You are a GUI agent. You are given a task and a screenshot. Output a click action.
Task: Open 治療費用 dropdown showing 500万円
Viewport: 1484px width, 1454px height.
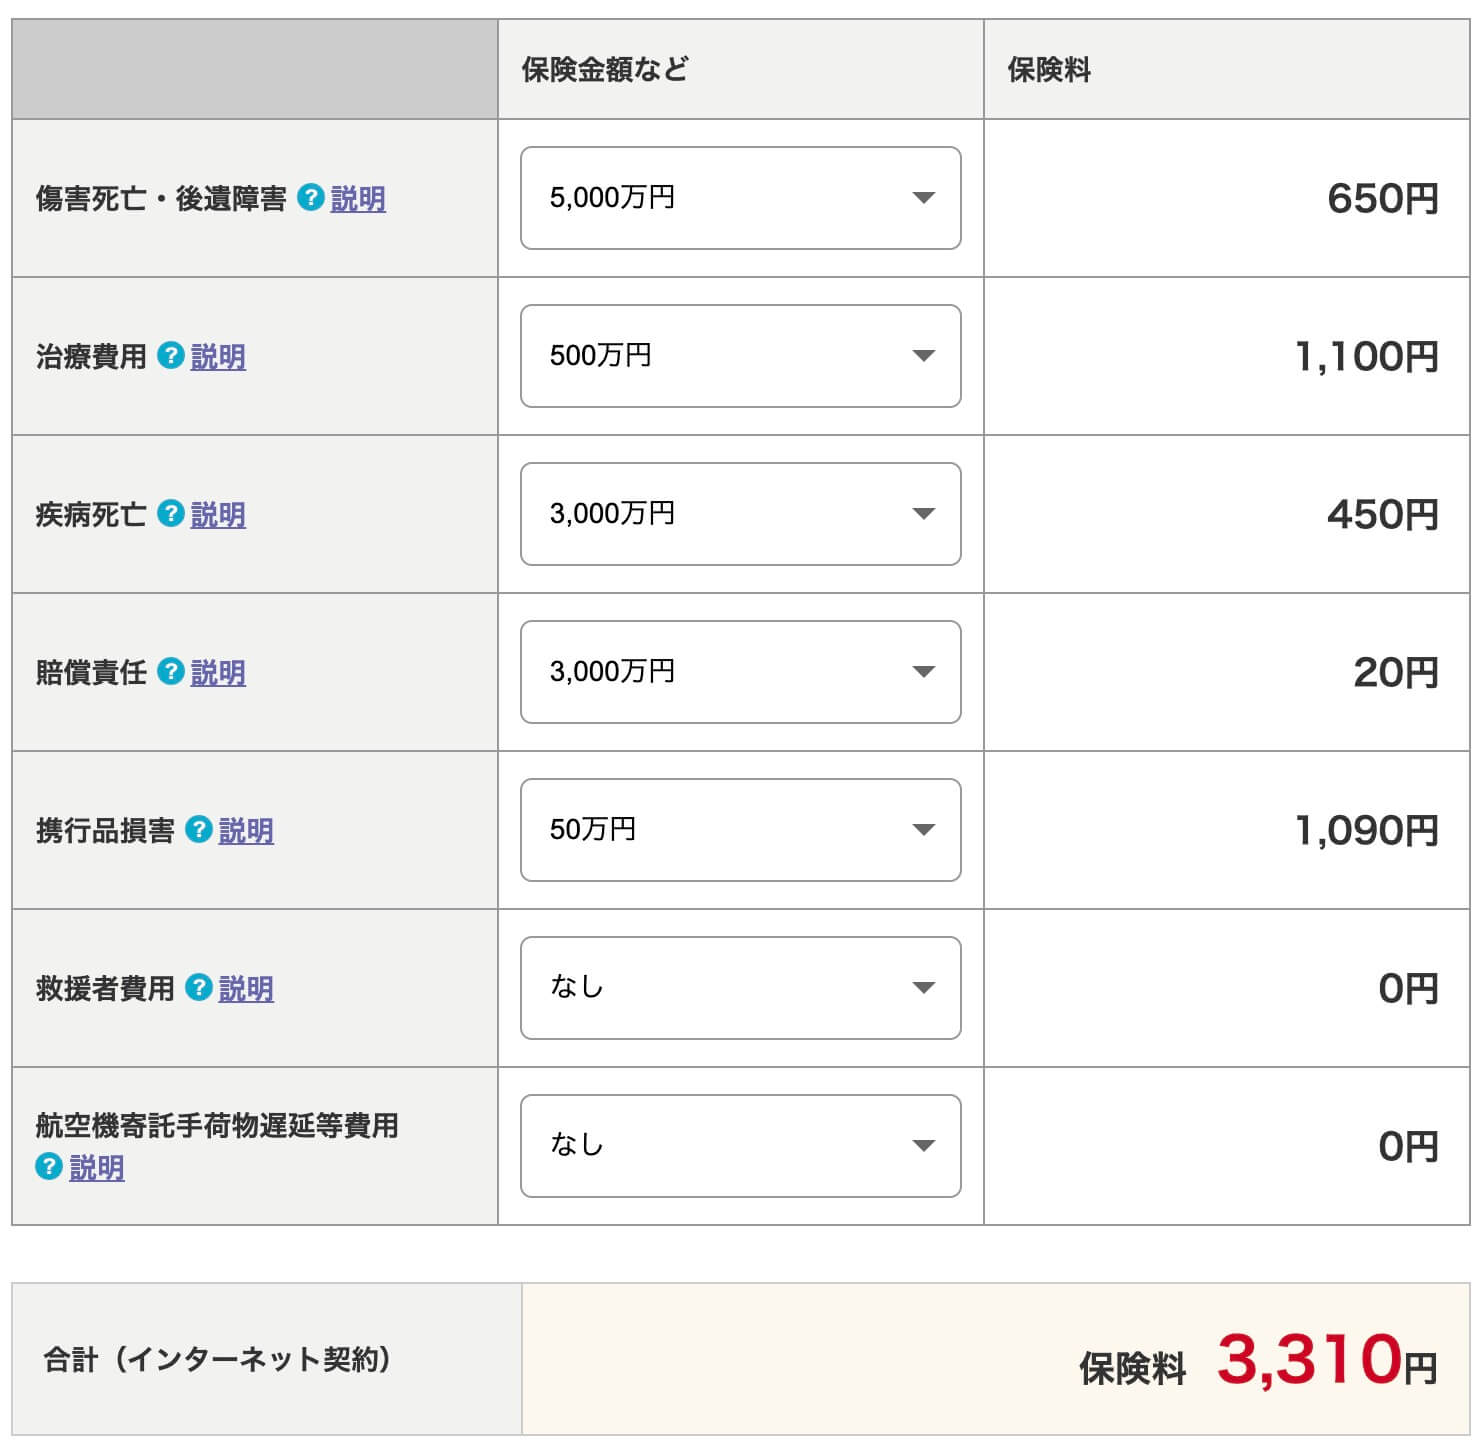click(740, 356)
